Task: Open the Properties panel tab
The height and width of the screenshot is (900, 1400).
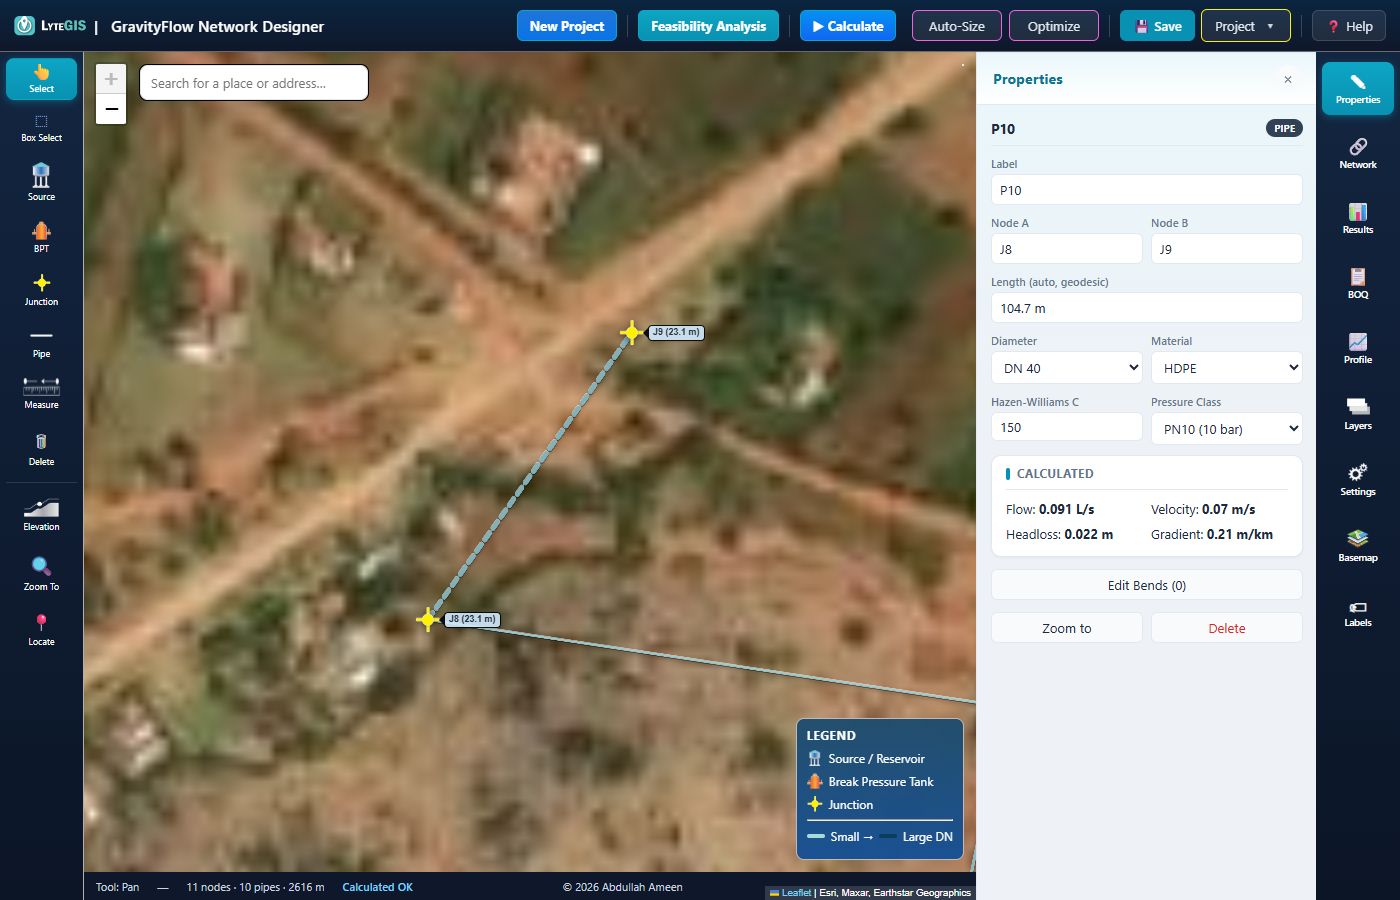Action: pyautogui.click(x=1357, y=88)
